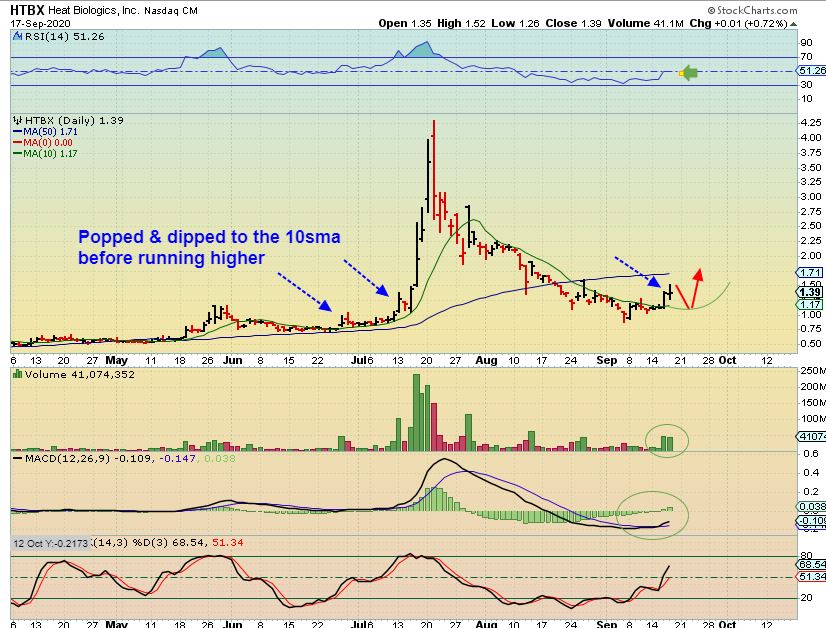The image size is (826, 628).
Task: Click the MA(50) 1.71 legend entry
Action: tap(45, 132)
